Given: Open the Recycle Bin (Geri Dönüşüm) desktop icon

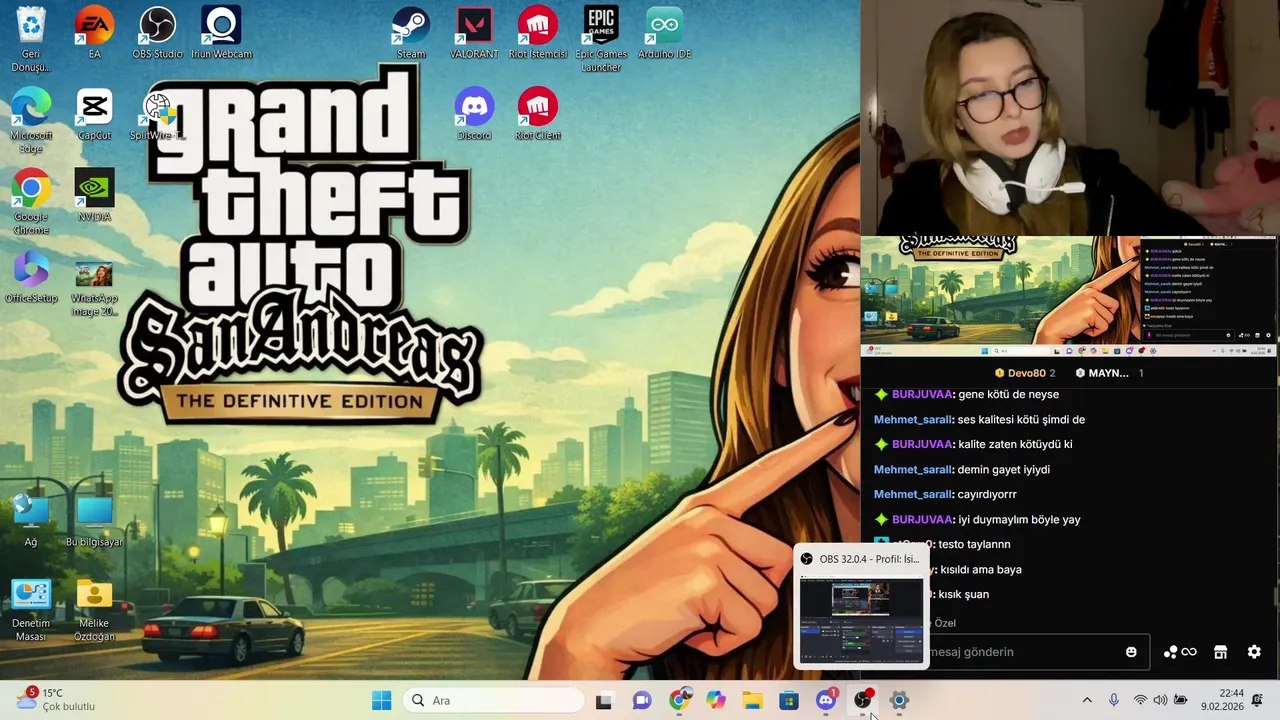Looking at the screenshot, I should tap(31, 40).
